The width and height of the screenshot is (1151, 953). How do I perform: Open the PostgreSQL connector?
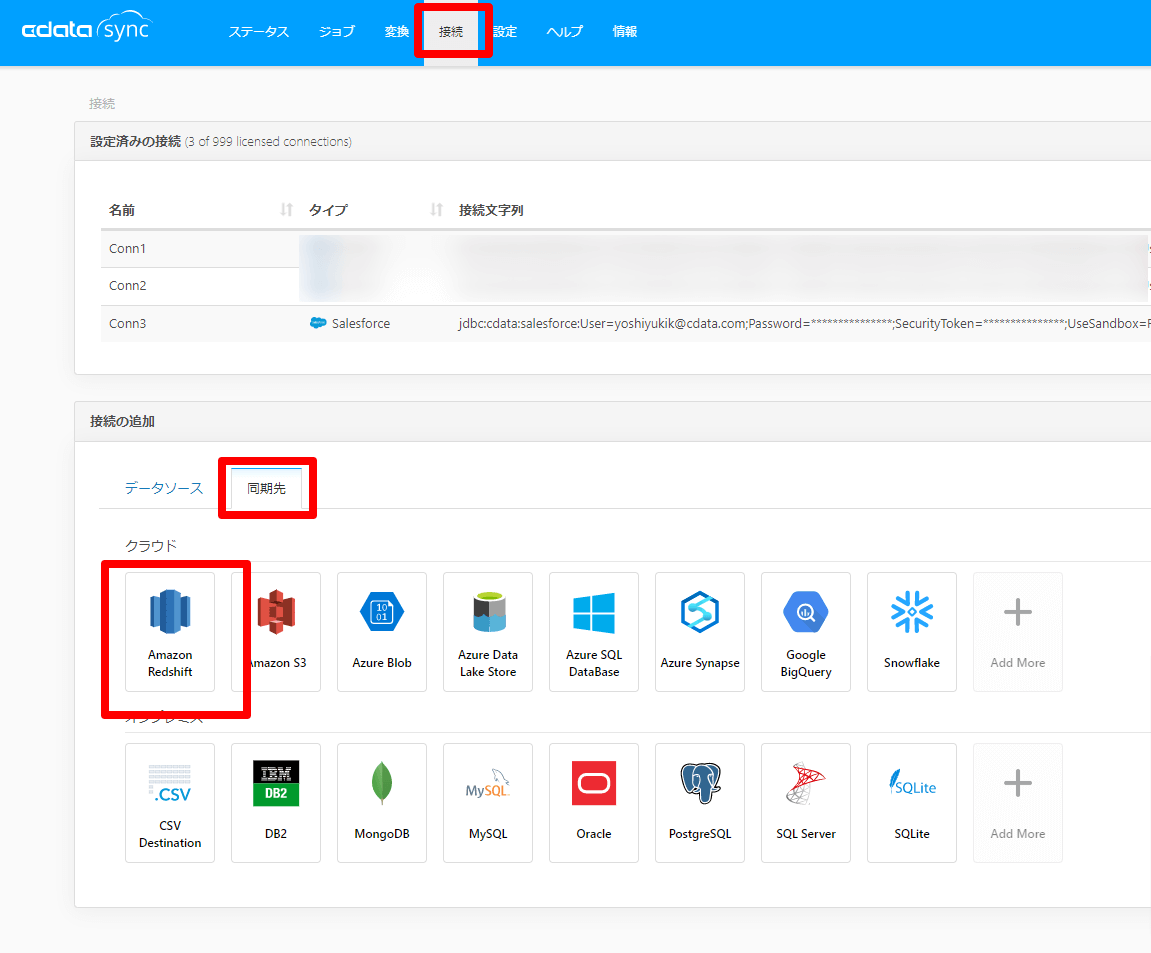point(700,802)
